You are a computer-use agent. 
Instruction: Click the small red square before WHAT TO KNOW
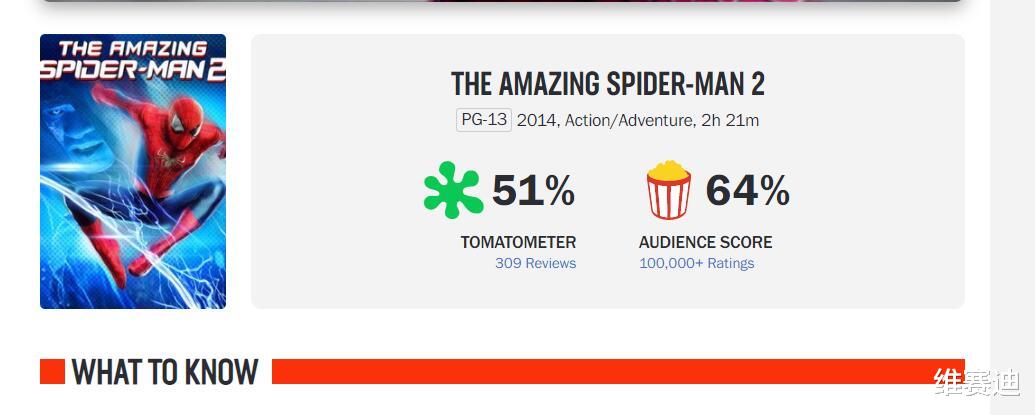[x=52, y=371]
